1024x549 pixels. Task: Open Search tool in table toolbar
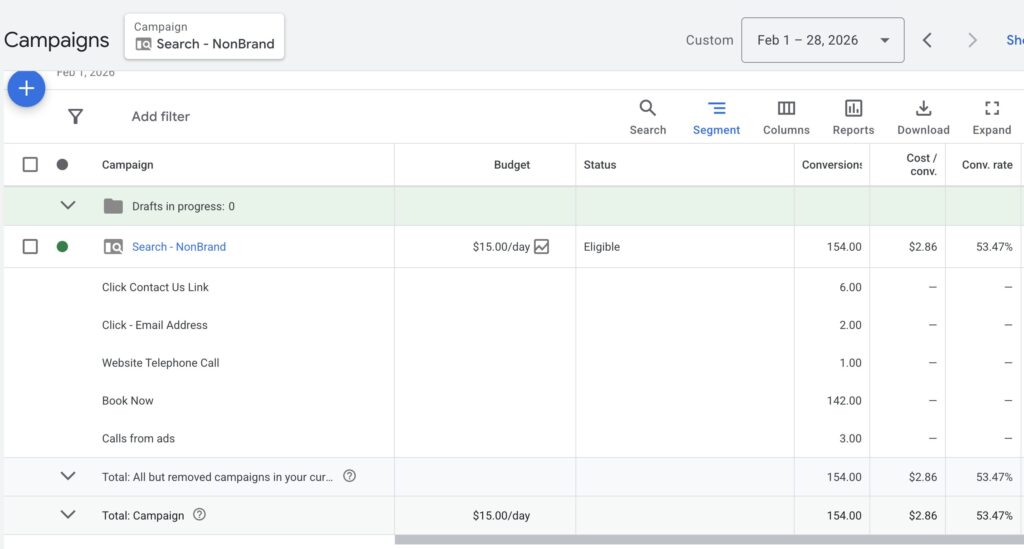(x=647, y=117)
